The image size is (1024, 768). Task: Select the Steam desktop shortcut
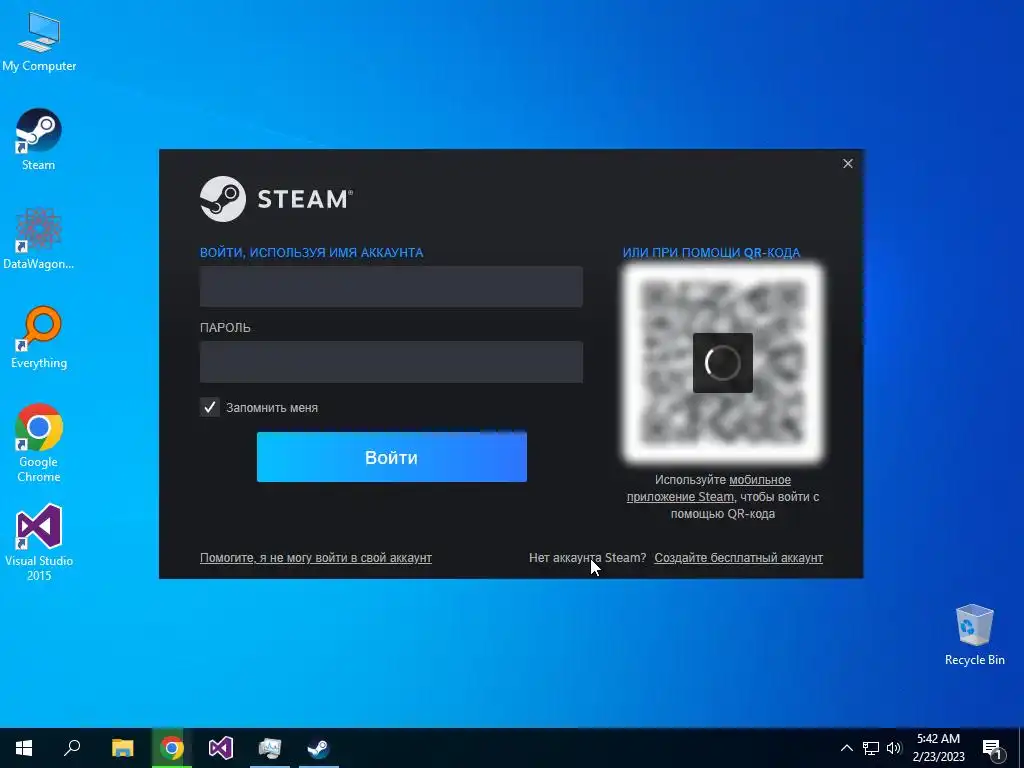pos(39,140)
